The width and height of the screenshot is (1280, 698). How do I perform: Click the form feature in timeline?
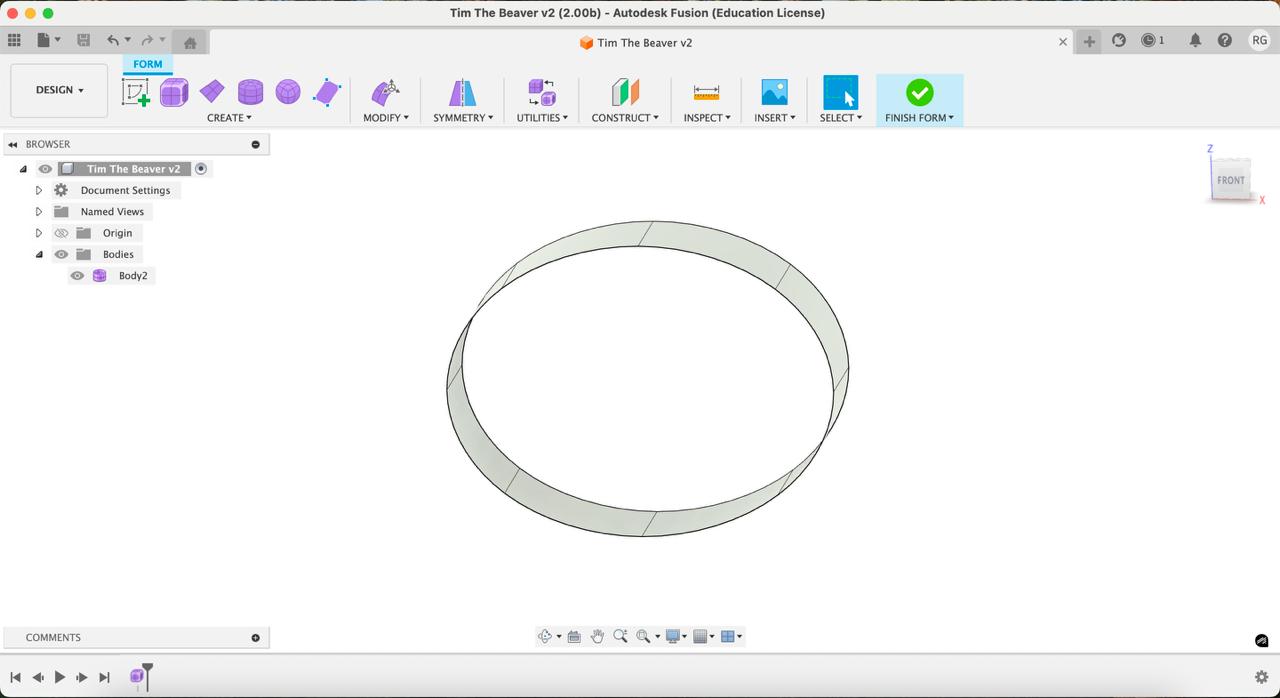(137, 677)
